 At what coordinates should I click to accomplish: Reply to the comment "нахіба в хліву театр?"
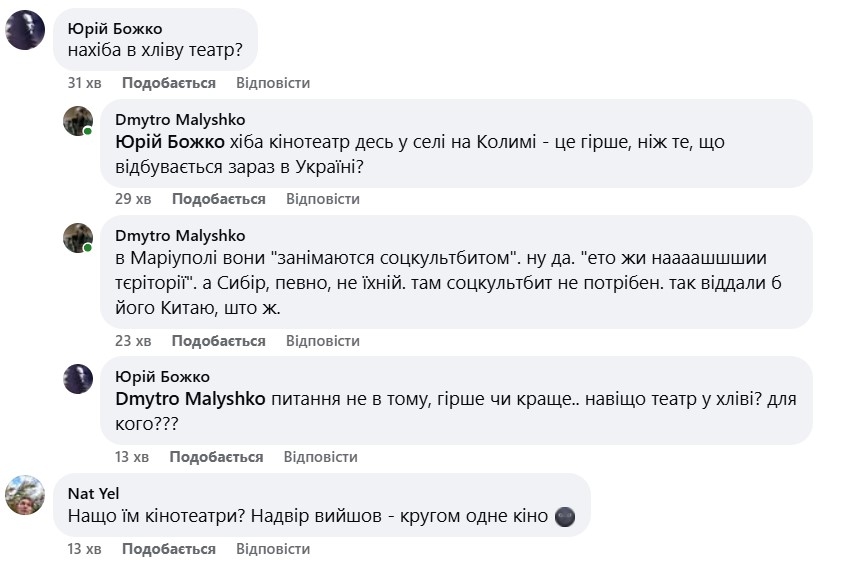pos(273,83)
